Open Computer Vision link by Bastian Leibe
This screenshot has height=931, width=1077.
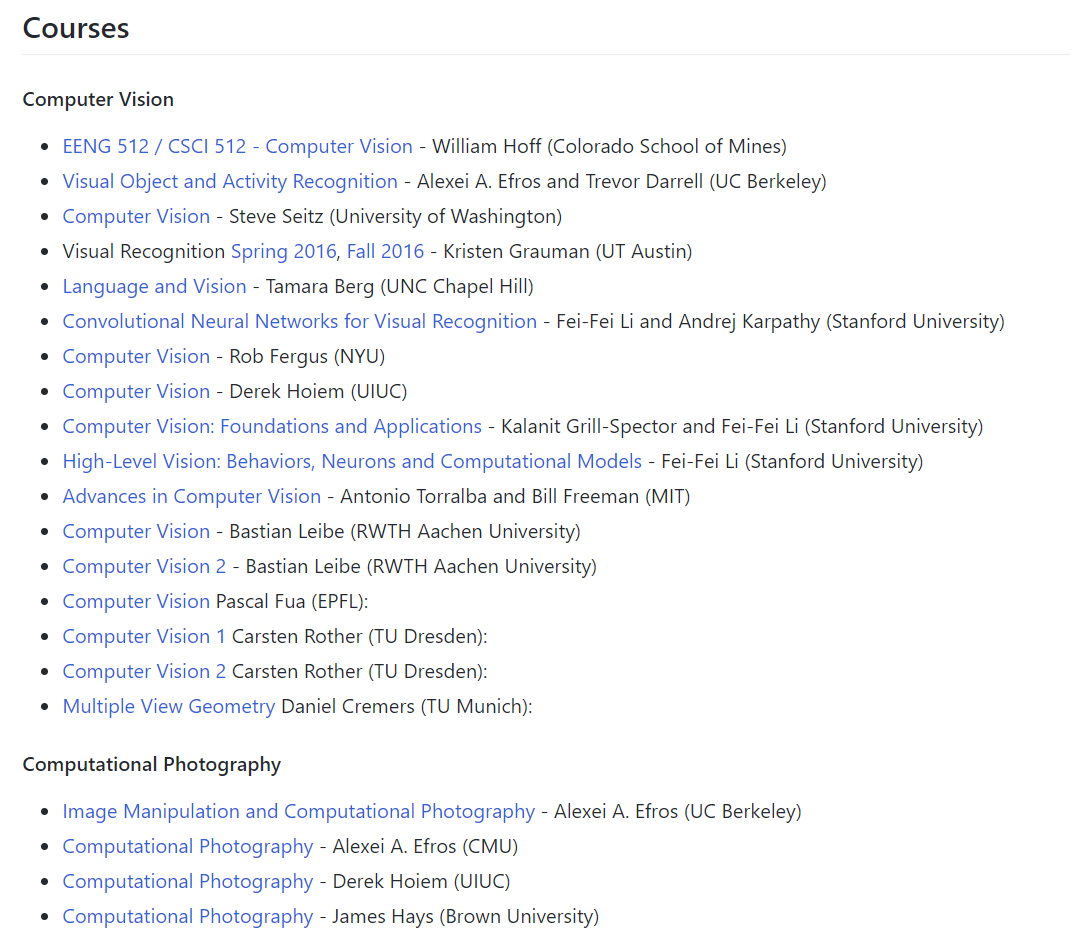[x=136, y=532]
